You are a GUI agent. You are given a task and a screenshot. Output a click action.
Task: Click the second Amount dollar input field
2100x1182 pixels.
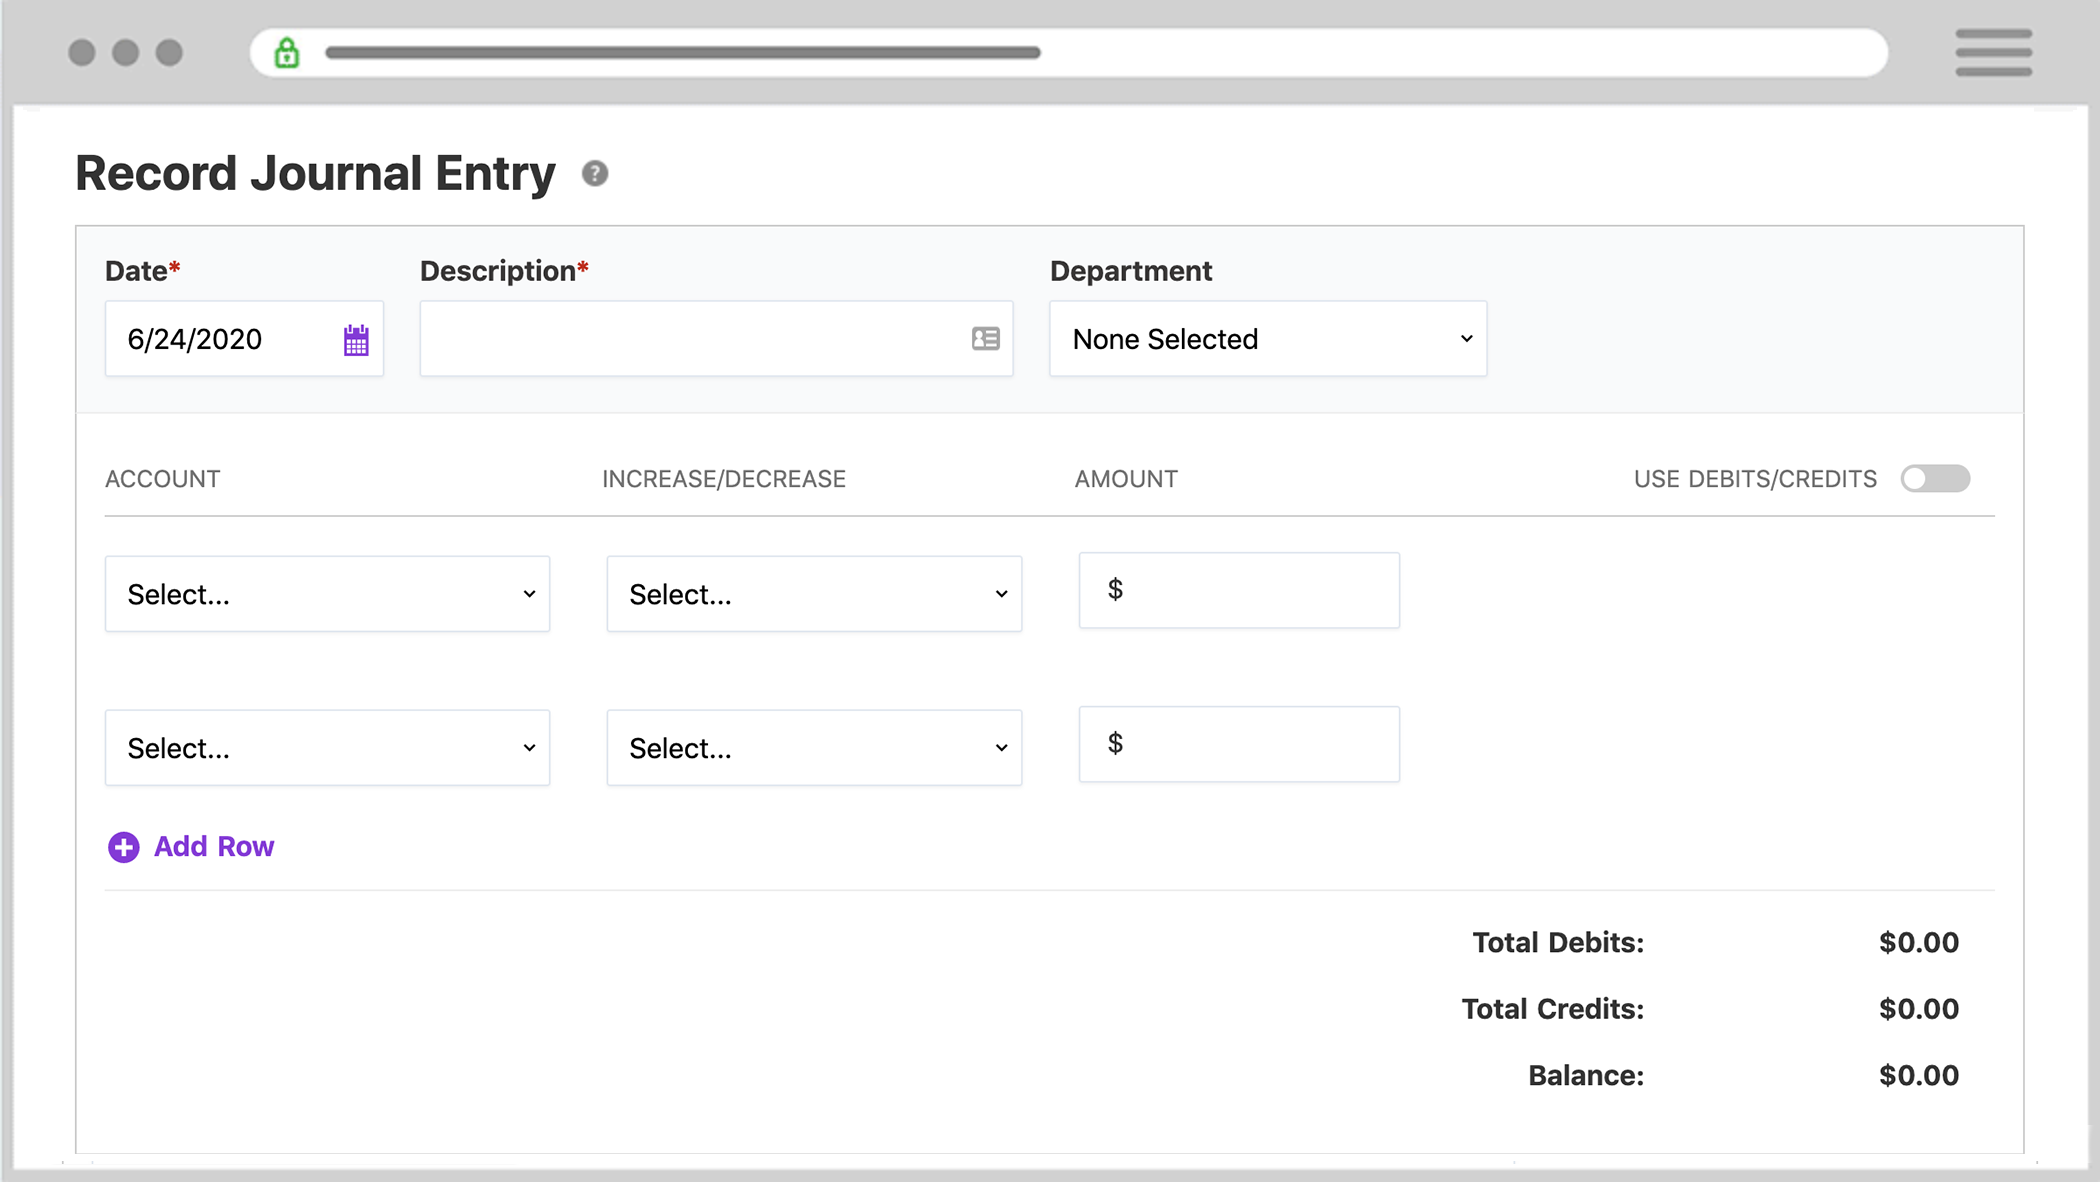pyautogui.click(x=1239, y=745)
